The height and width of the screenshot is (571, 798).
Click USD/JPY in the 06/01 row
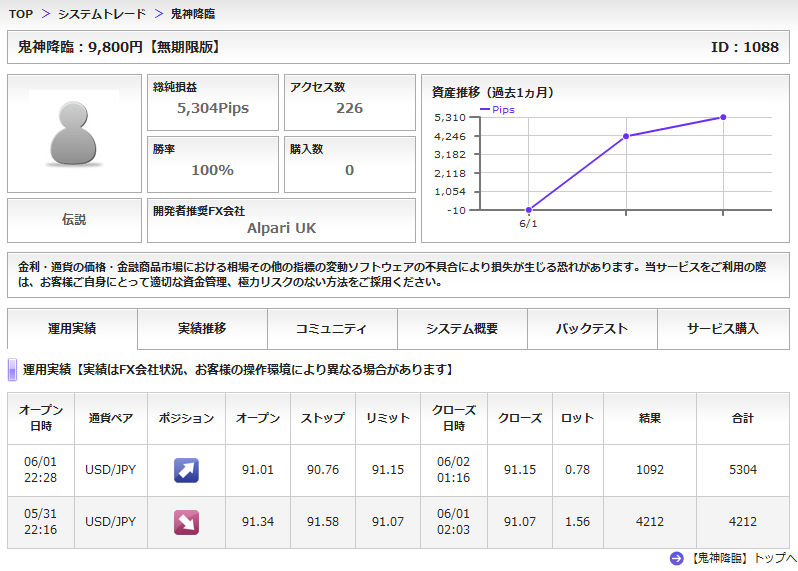coord(111,470)
